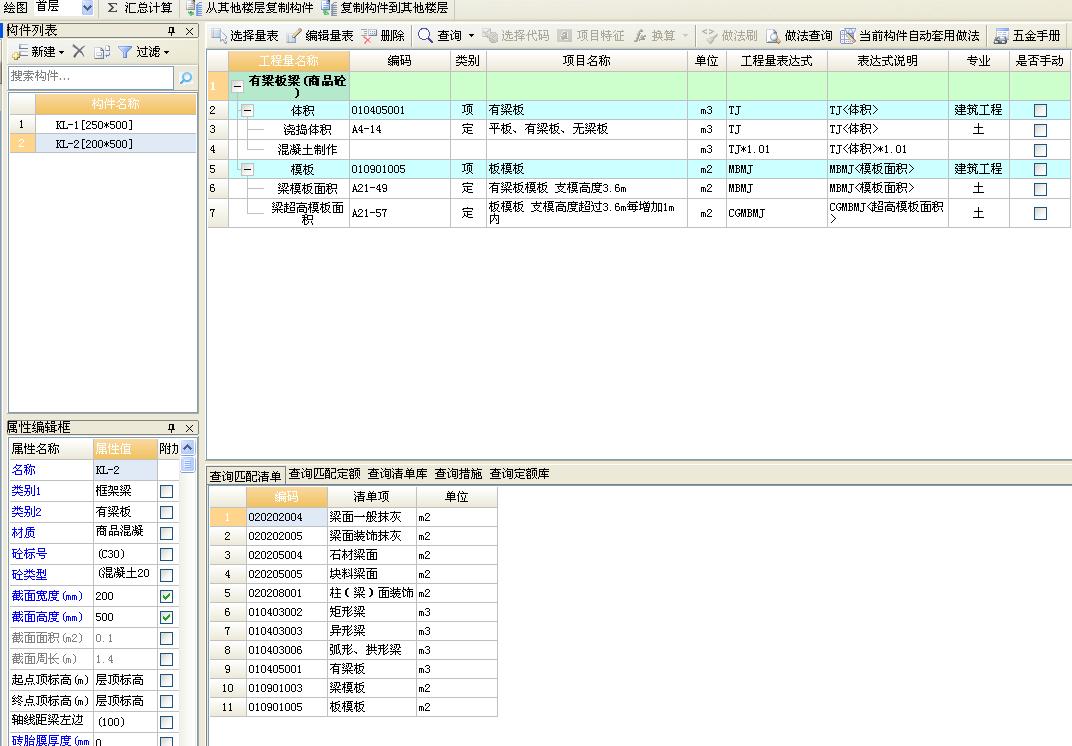
Task: Switch to 查询匹配清单 tab
Action: pyautogui.click(x=245, y=476)
